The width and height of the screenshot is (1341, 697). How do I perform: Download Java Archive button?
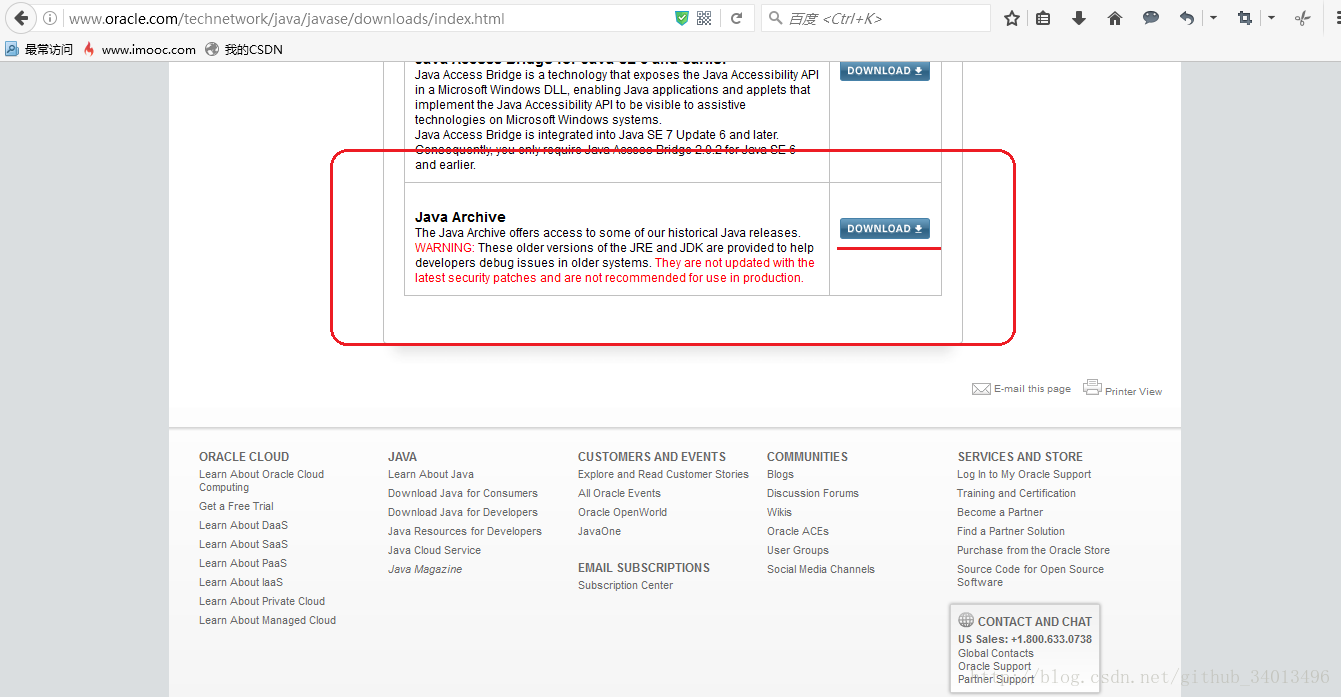[x=885, y=229]
